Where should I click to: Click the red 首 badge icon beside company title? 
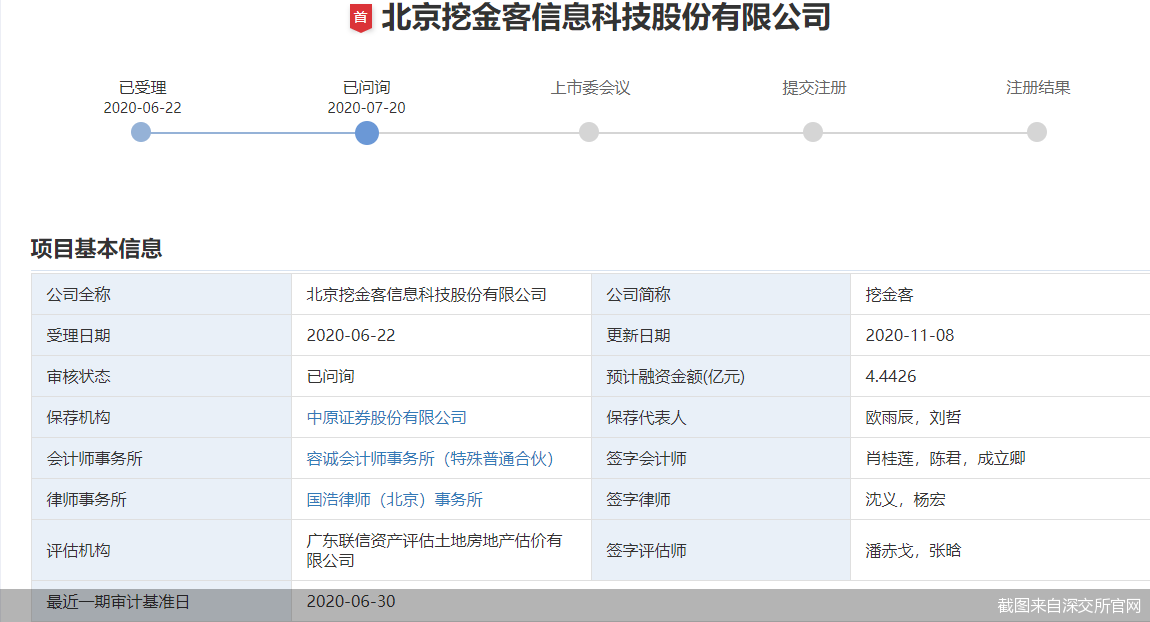(360, 18)
